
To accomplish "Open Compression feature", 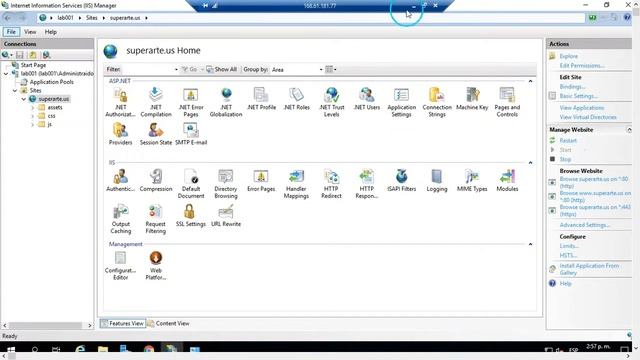I will tap(156, 180).
